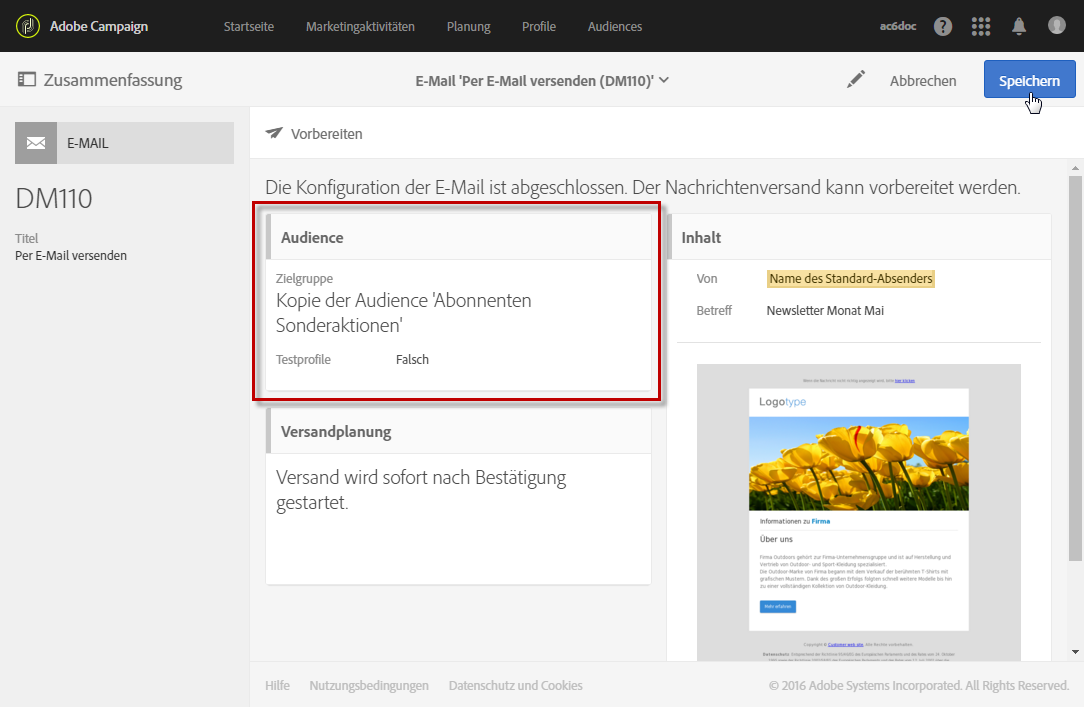Image resolution: width=1084 pixels, height=707 pixels.
Task: Click the Vorbereiten paper plane icon
Action: [x=274, y=133]
